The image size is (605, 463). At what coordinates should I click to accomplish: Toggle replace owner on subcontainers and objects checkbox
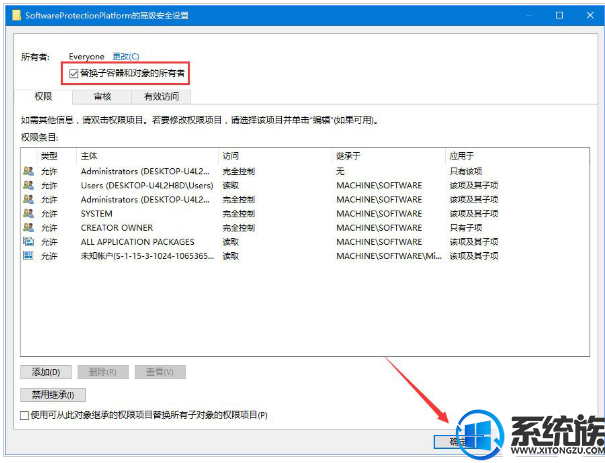pos(73,73)
